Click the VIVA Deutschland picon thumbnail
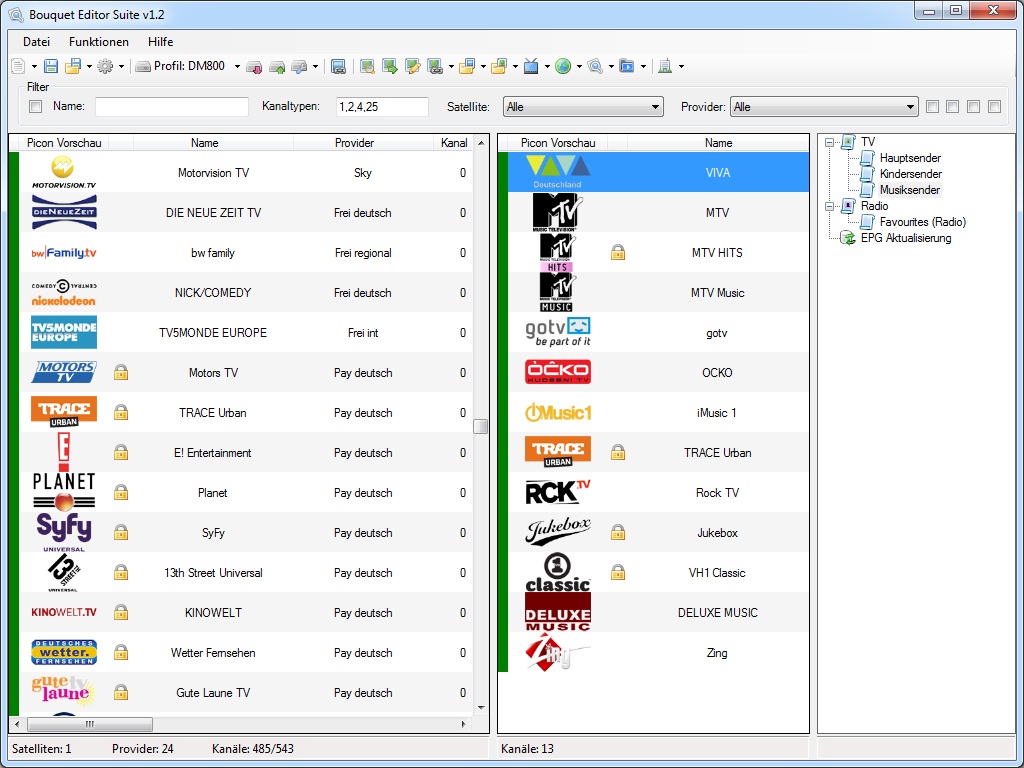 [558, 172]
